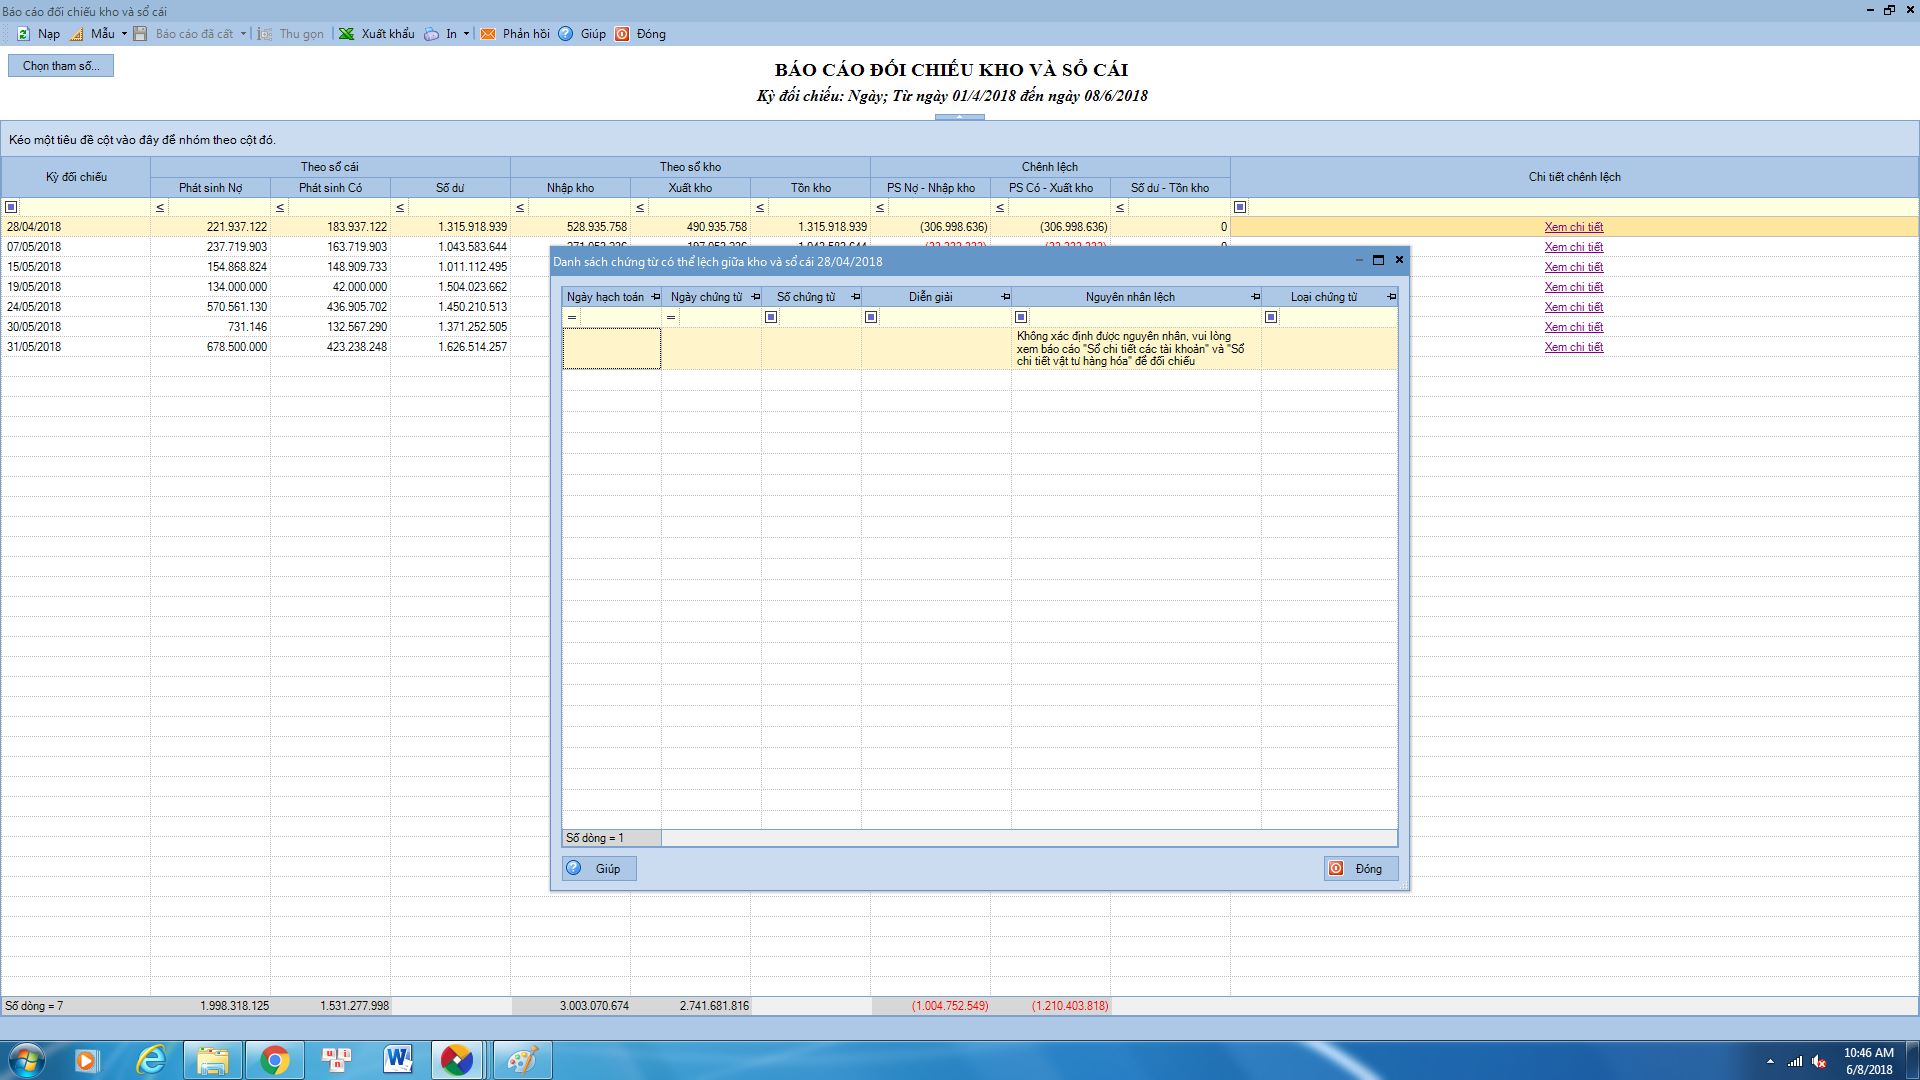Open the Paint app from taskbar
The height and width of the screenshot is (1080, 1920).
pos(521,1060)
